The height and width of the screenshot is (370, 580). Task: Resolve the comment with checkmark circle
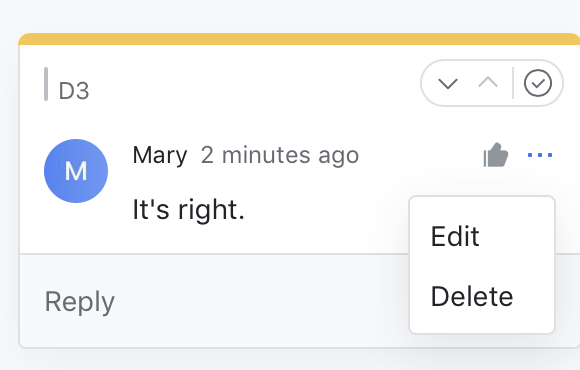(x=538, y=83)
